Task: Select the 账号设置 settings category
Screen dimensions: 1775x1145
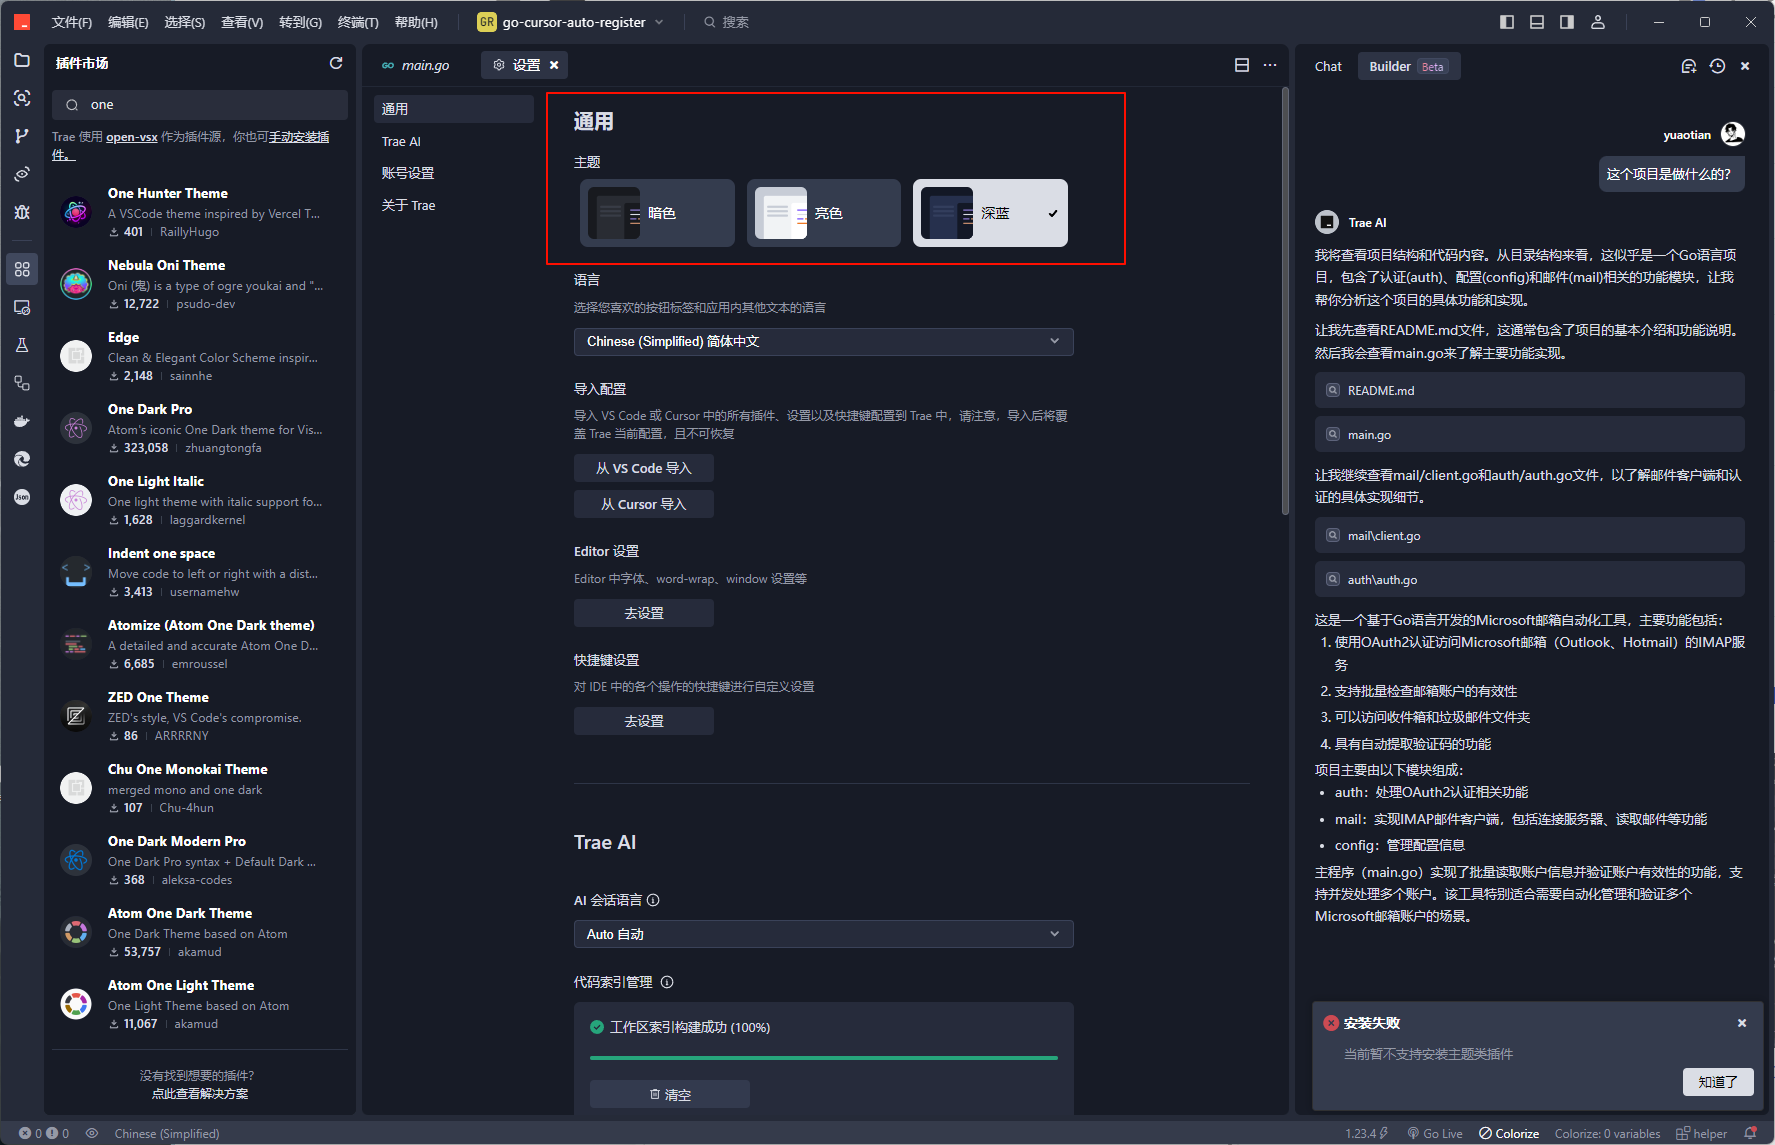Action: click(x=454, y=173)
